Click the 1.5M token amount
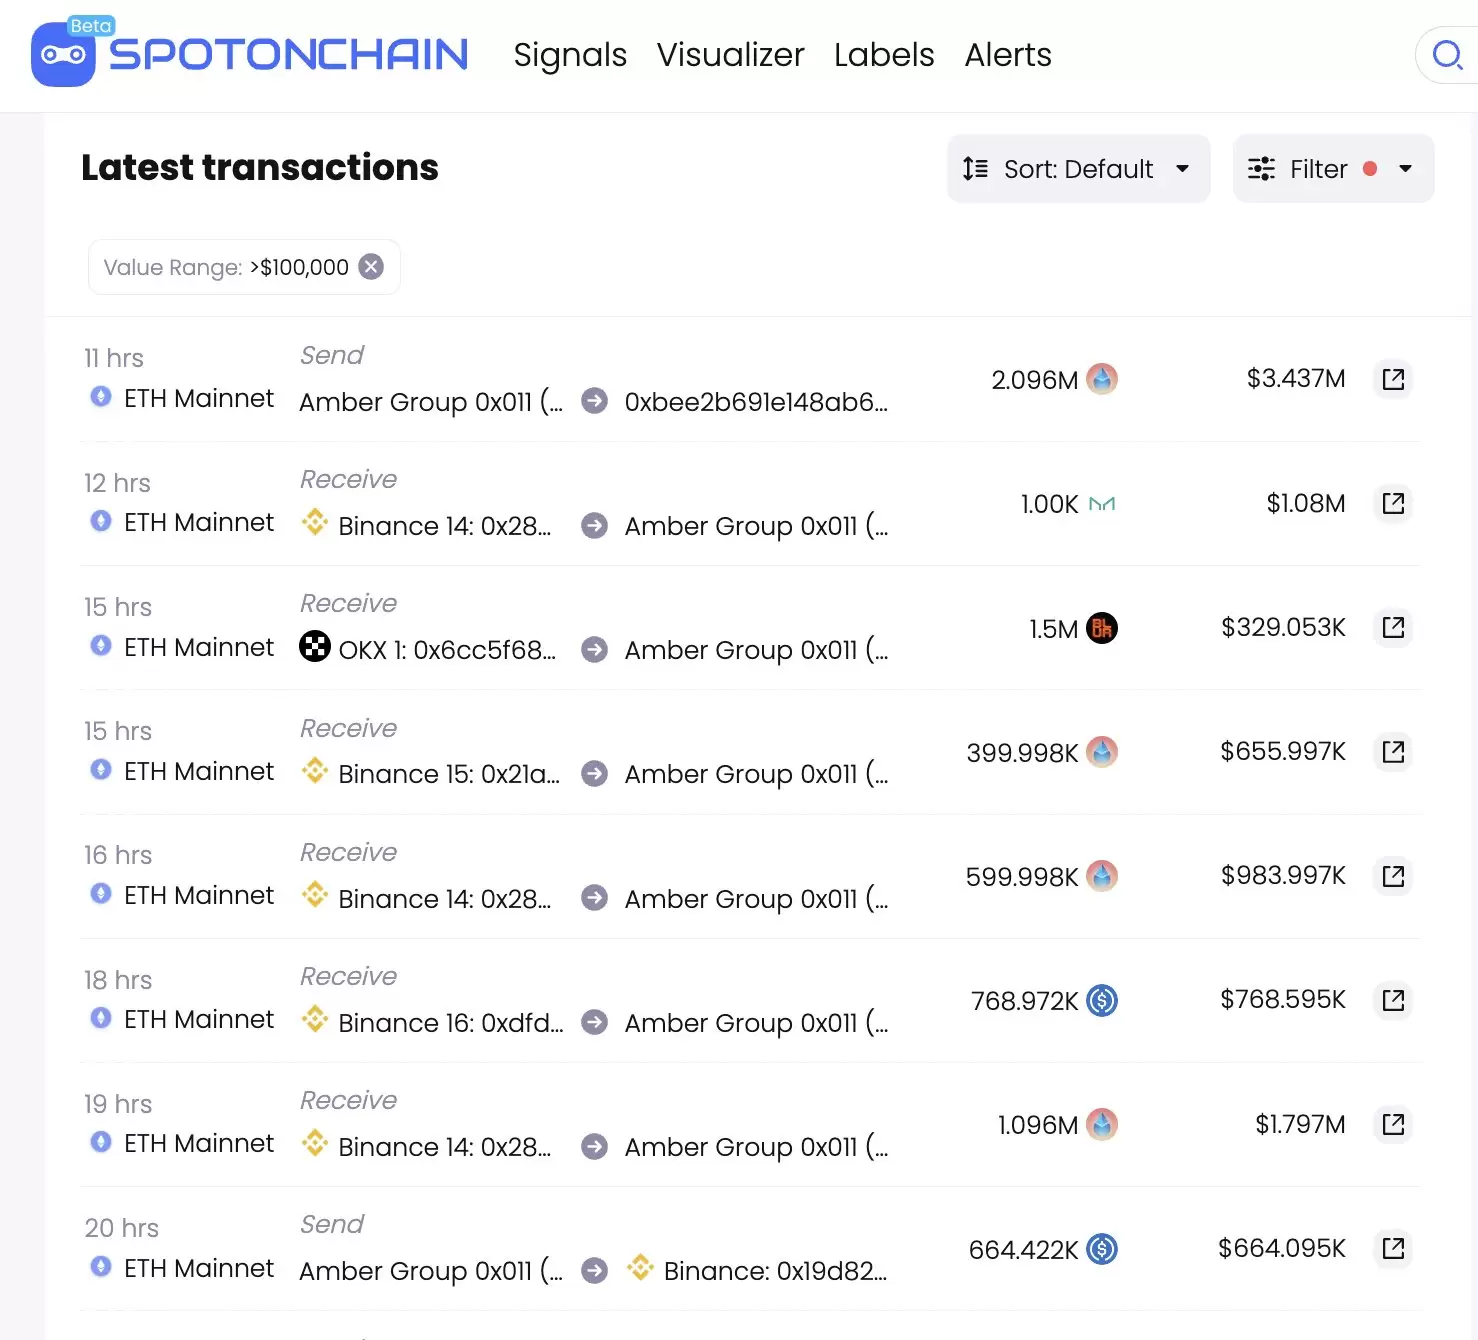The image size is (1478, 1340). 1053,629
